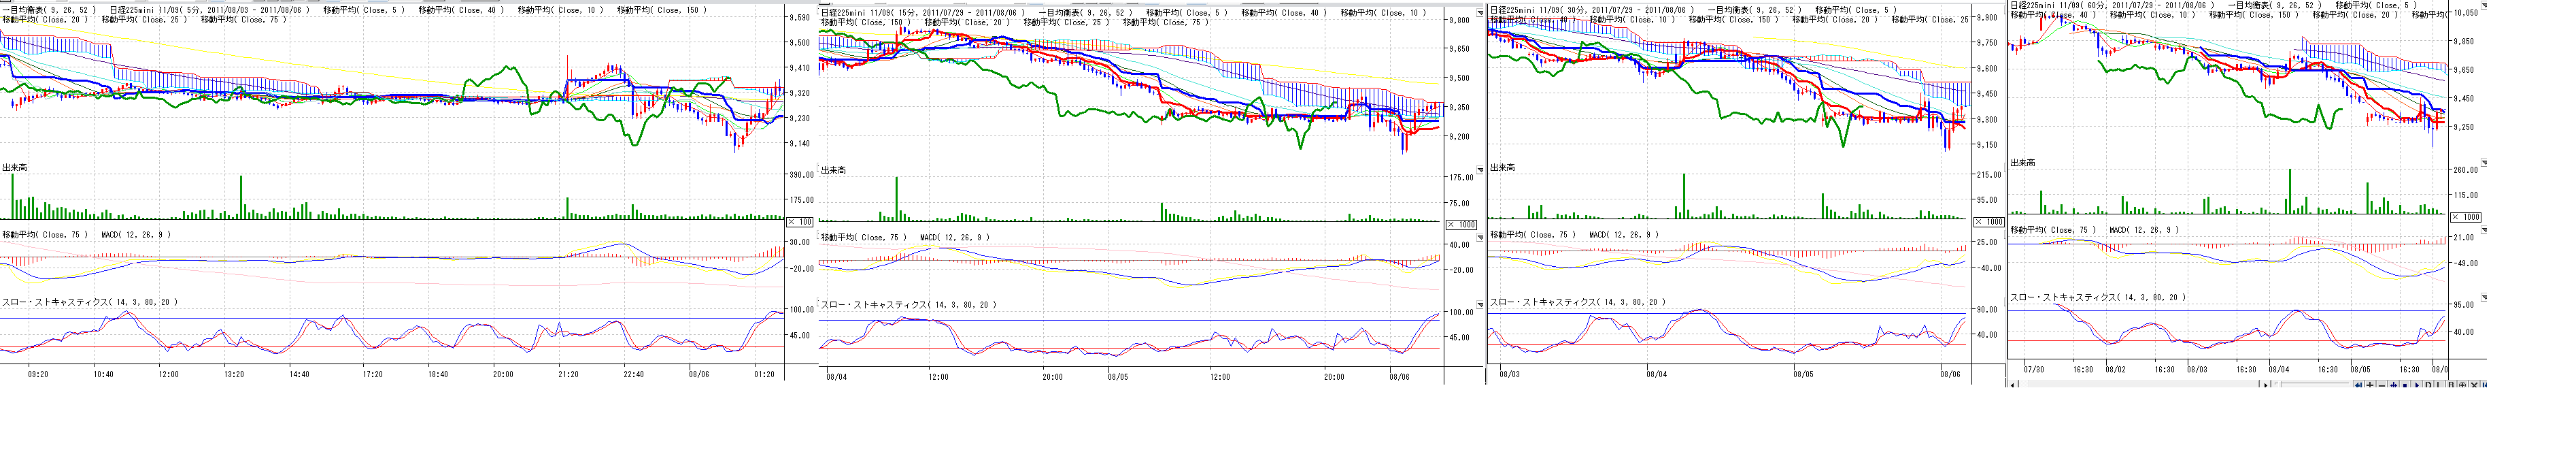
Task: Click the ×1000 scale box on 60分 chart
Action: tap(2464, 217)
